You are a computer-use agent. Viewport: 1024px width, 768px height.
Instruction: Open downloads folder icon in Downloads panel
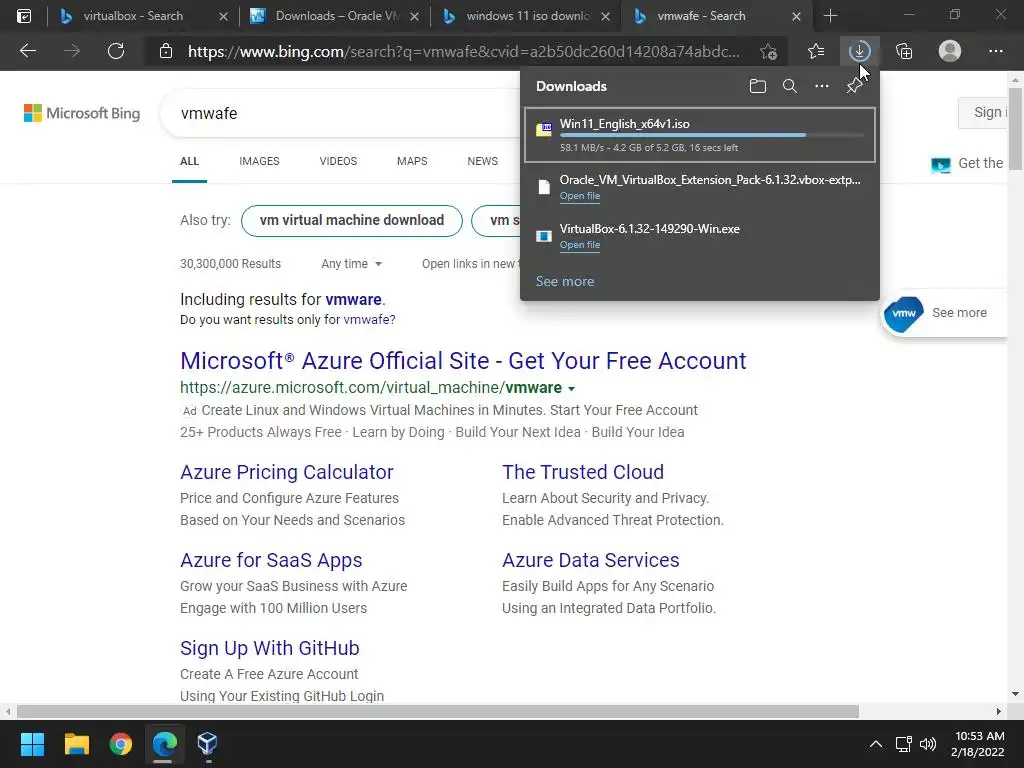758,86
